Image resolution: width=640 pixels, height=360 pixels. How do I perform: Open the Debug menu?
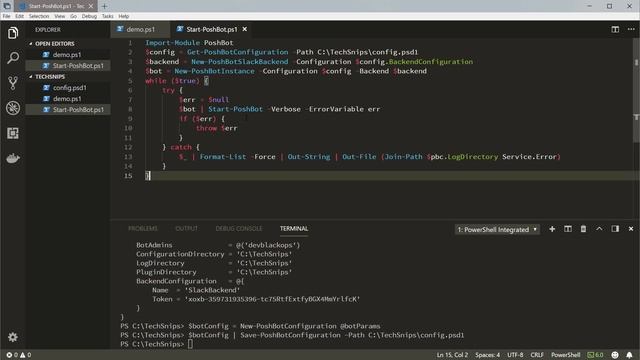click(x=89, y=16)
